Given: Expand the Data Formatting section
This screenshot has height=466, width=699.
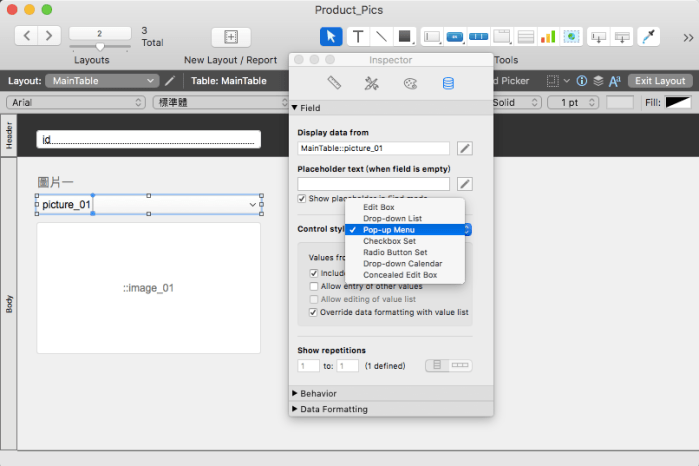Looking at the screenshot, I should coord(331,408).
